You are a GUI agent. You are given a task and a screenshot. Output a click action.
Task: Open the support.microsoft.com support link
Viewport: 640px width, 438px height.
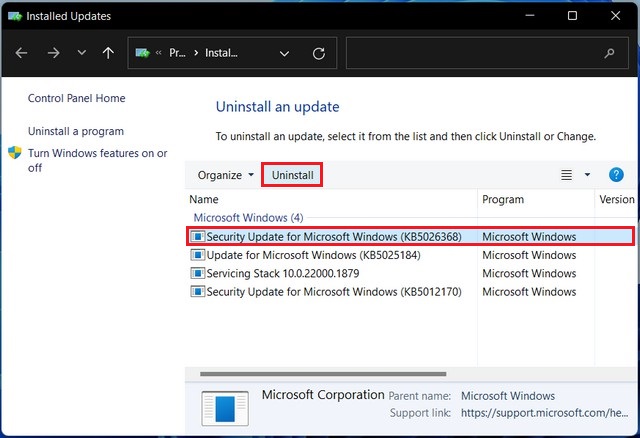(544, 413)
